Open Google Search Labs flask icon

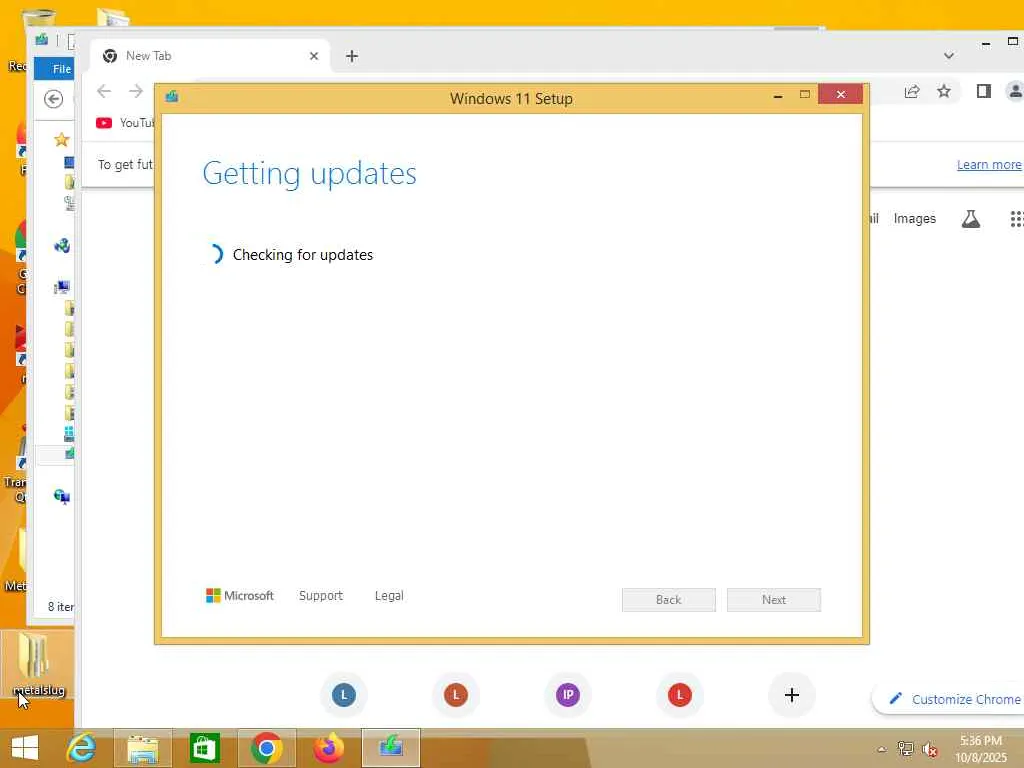[971, 219]
